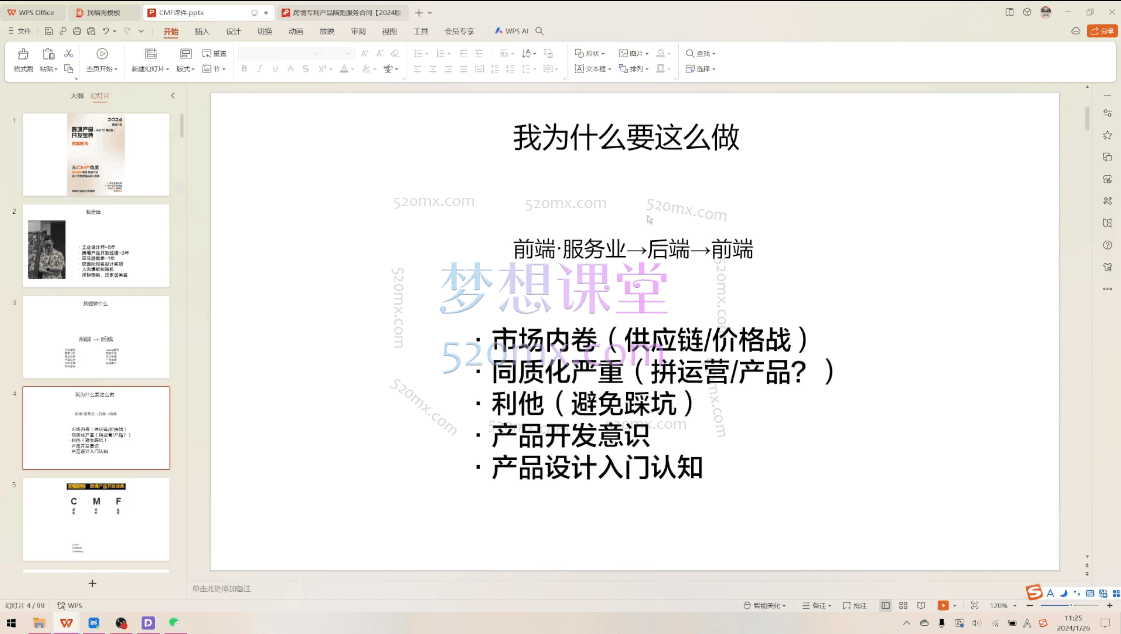Viewport: 1121px width, 634px height.
Task: Start slideshow from current page (当页开始)
Action: click(x=103, y=60)
